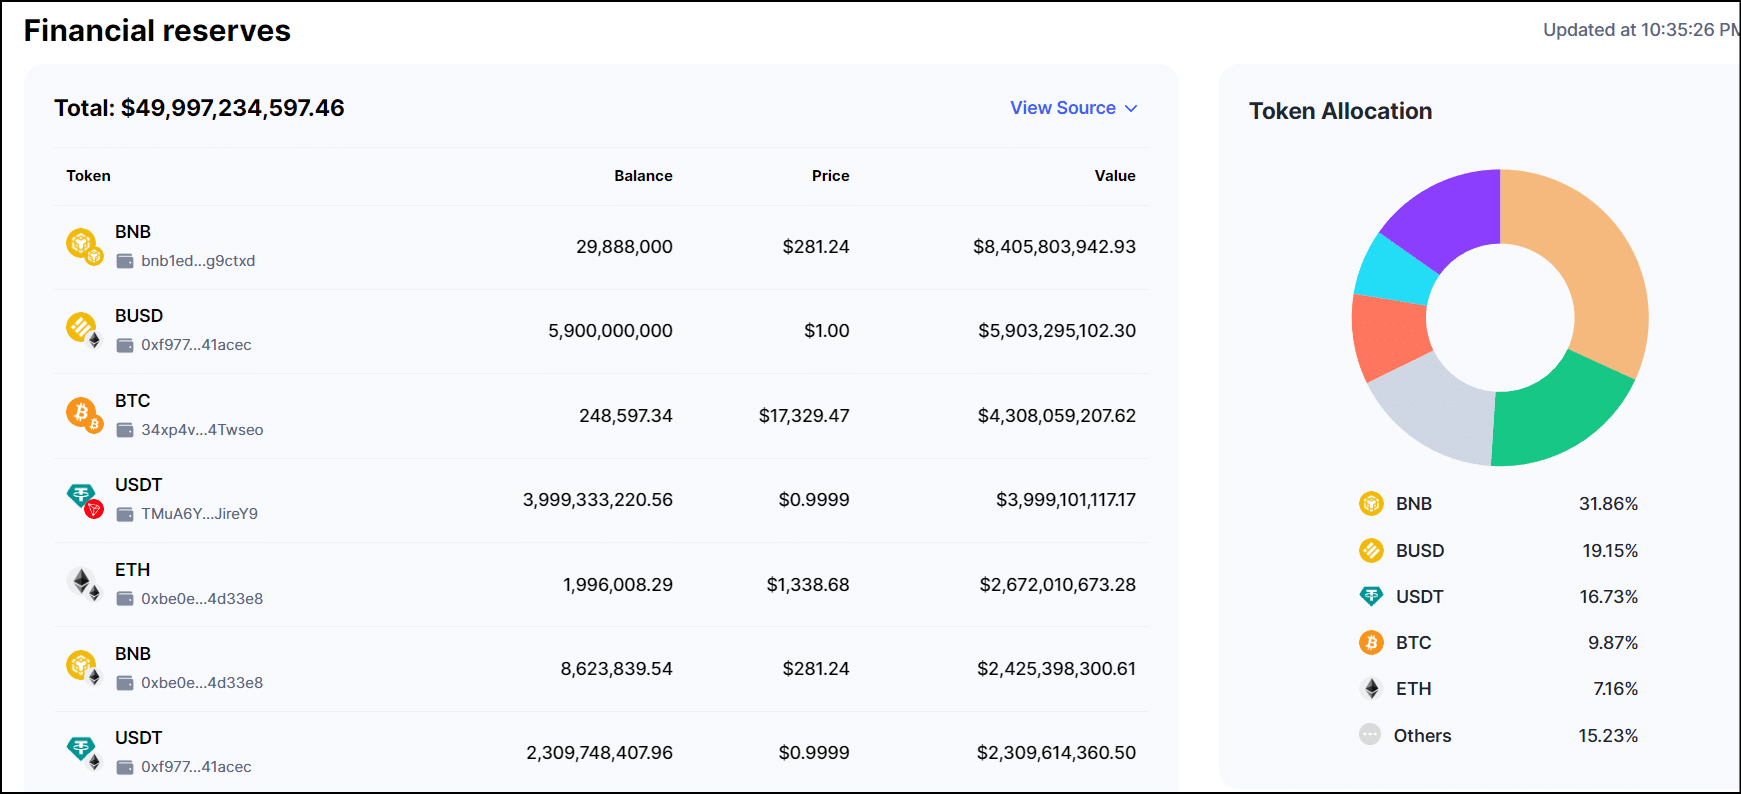The height and width of the screenshot is (794, 1741).
Task: Click the Token Allocation heading
Action: [1340, 111]
